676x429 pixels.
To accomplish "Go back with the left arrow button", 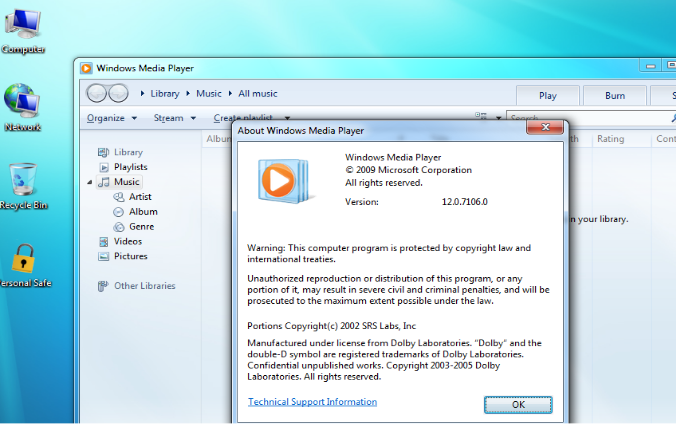I will [97, 93].
